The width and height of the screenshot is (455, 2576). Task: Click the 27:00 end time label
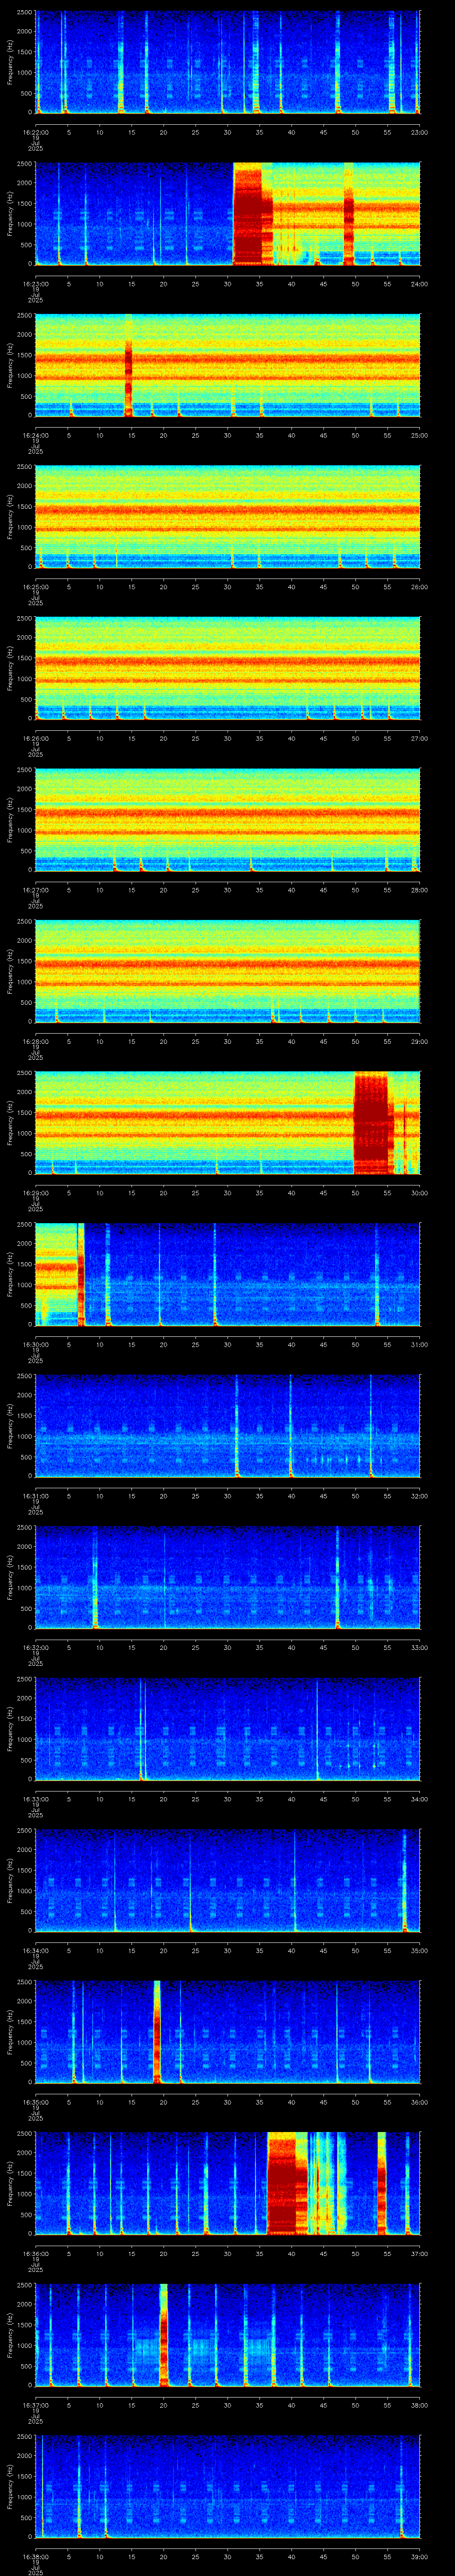(419, 738)
